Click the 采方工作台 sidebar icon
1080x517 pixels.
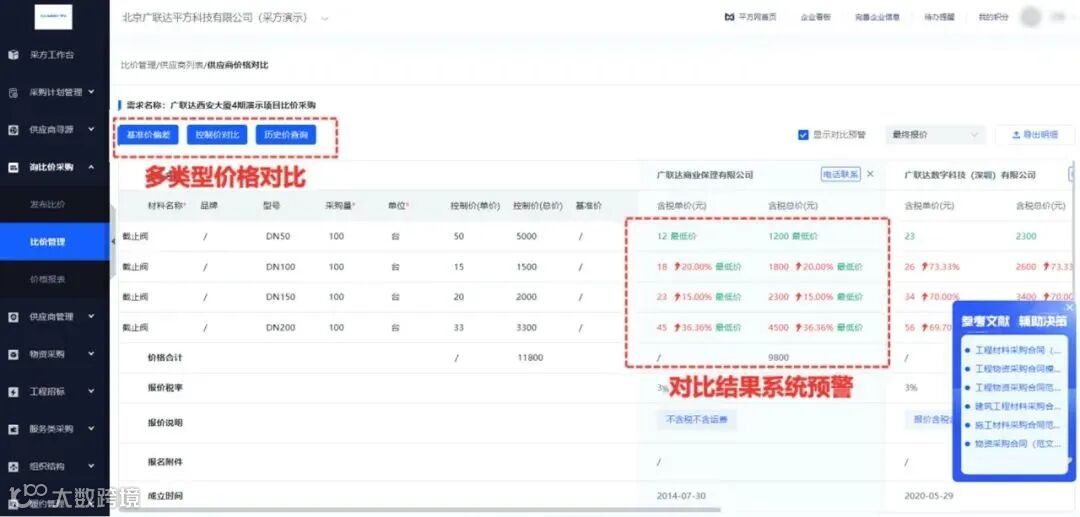(13, 54)
